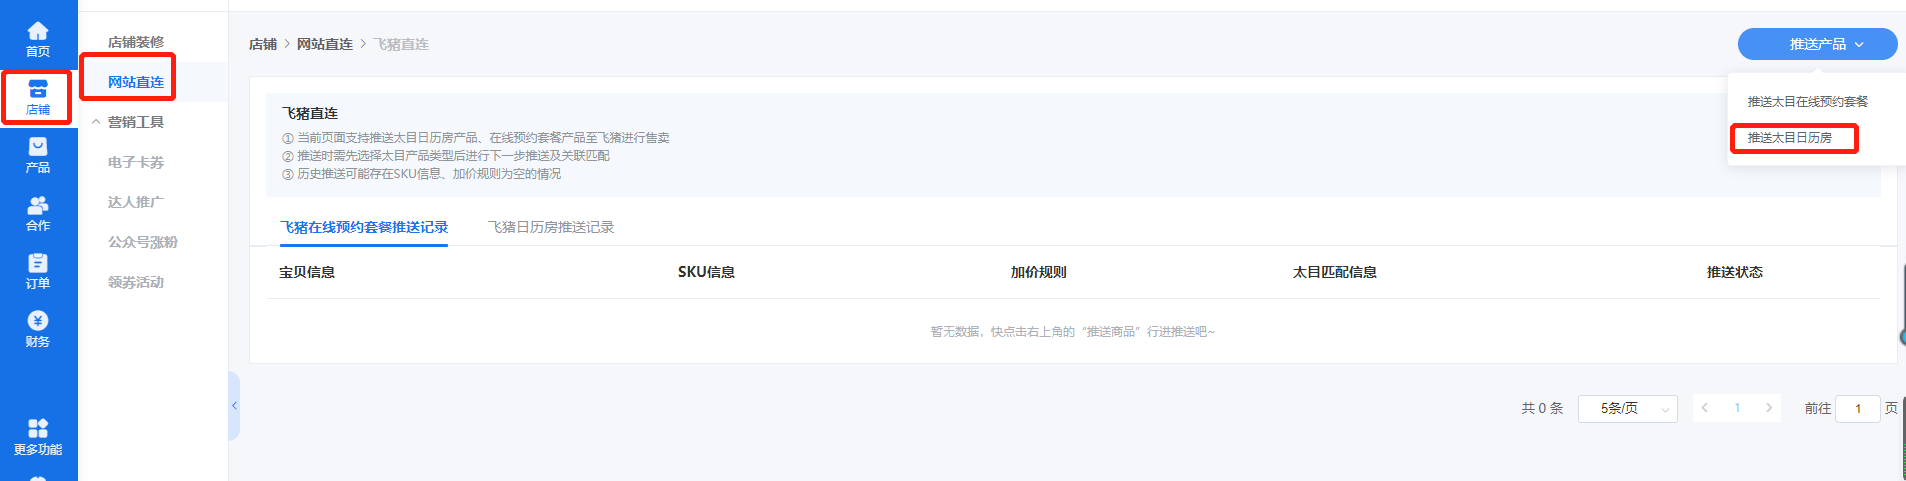Focus the 前往 page number input
Screen dimensions: 1906x481
(1858, 408)
